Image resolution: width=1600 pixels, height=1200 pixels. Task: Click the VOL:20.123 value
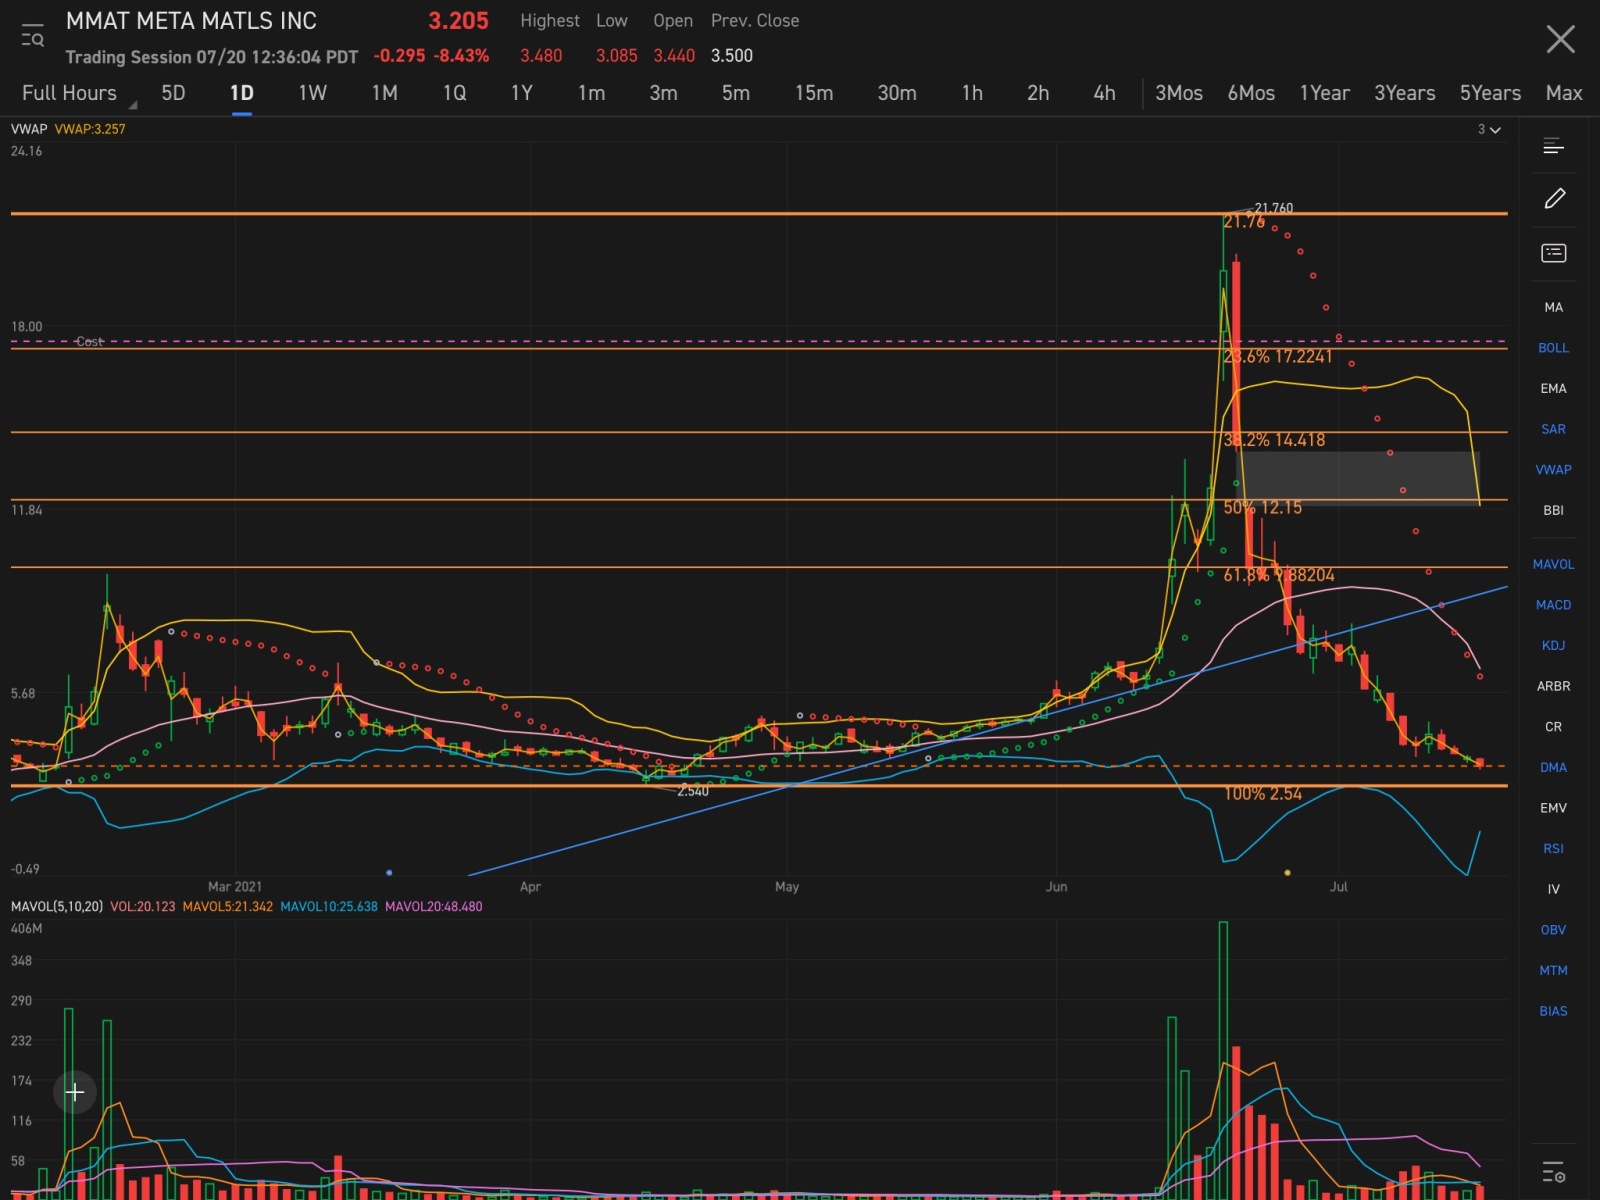(143, 907)
